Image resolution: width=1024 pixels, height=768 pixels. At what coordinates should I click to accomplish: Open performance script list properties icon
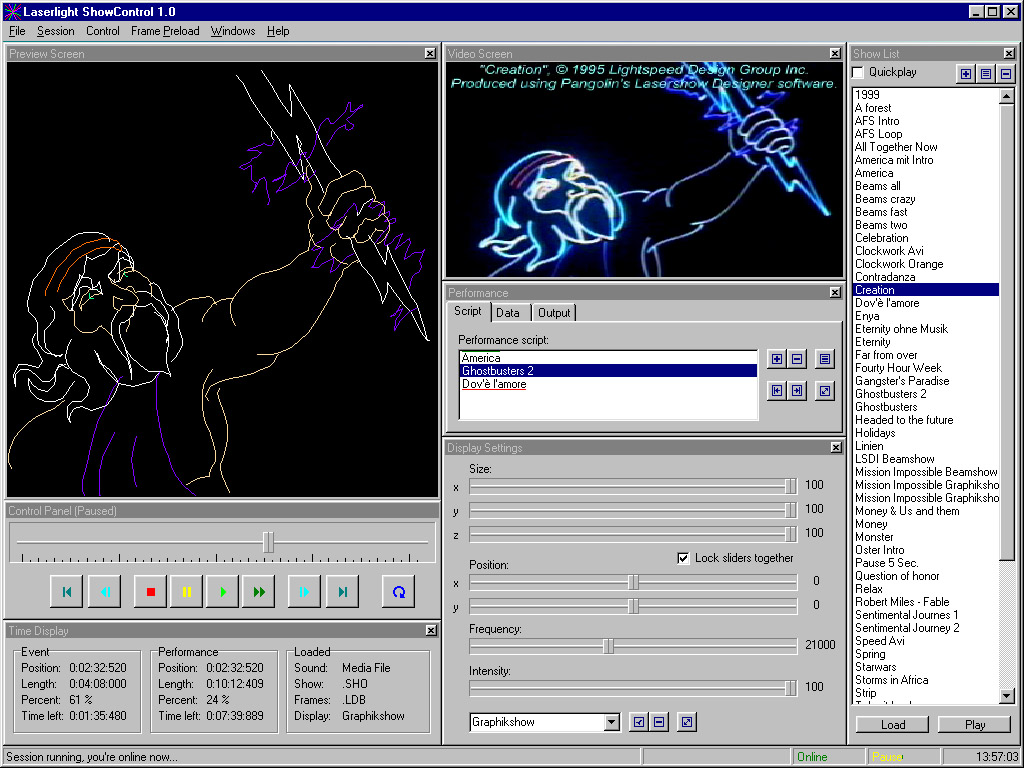(x=825, y=359)
